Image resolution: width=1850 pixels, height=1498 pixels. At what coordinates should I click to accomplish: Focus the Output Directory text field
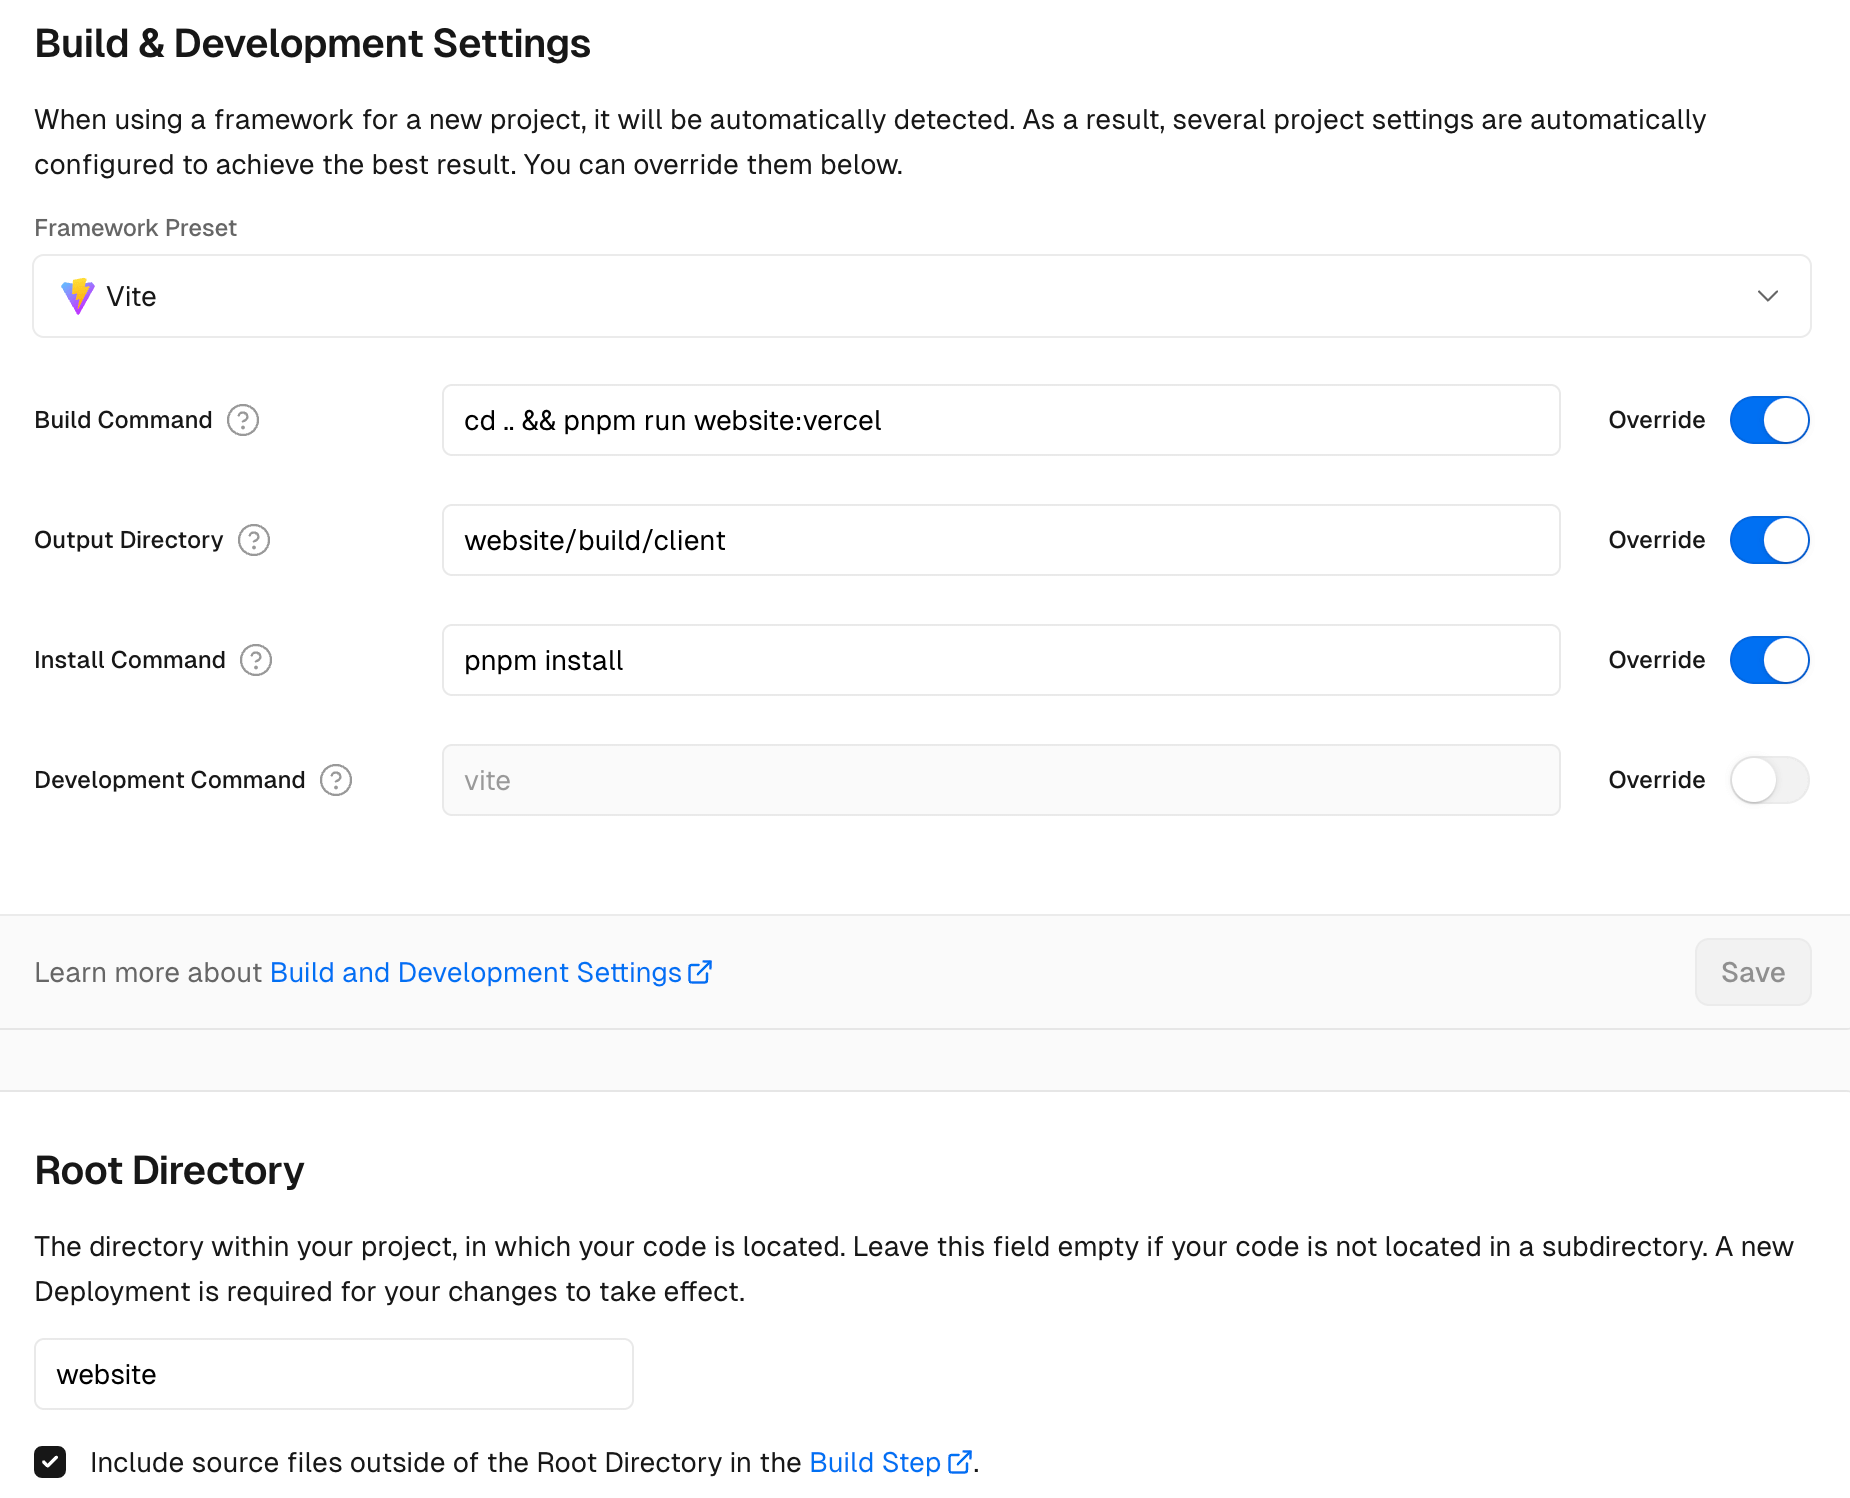pyautogui.click(x=1000, y=540)
